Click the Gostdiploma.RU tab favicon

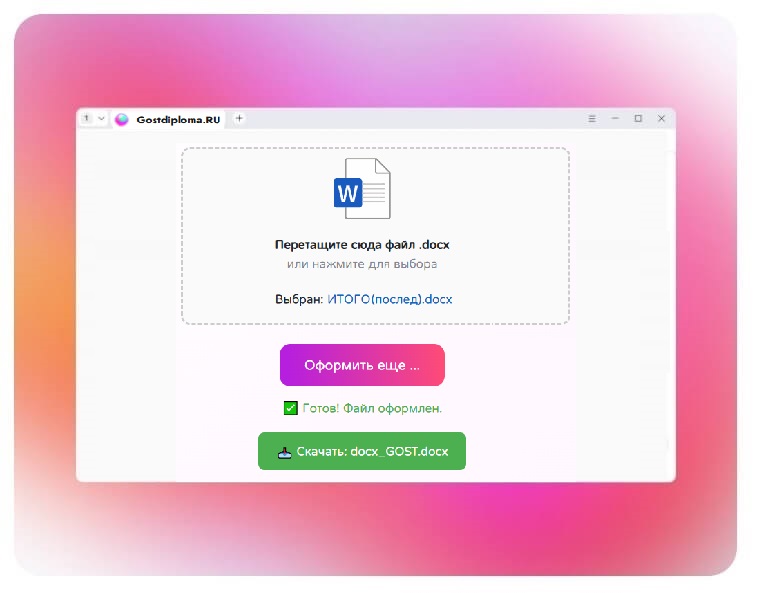[122, 119]
